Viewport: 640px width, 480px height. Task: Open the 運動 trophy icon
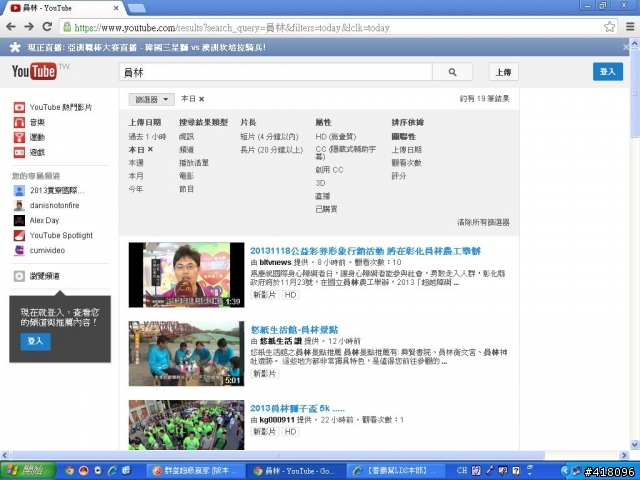[x=19, y=138]
